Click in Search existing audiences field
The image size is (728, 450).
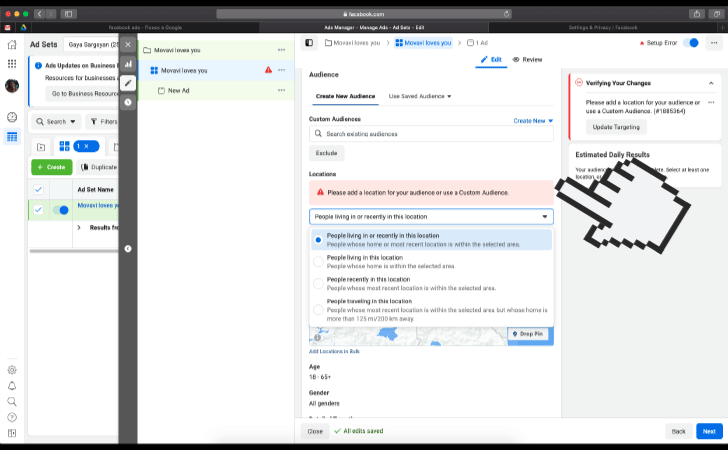click(431, 134)
